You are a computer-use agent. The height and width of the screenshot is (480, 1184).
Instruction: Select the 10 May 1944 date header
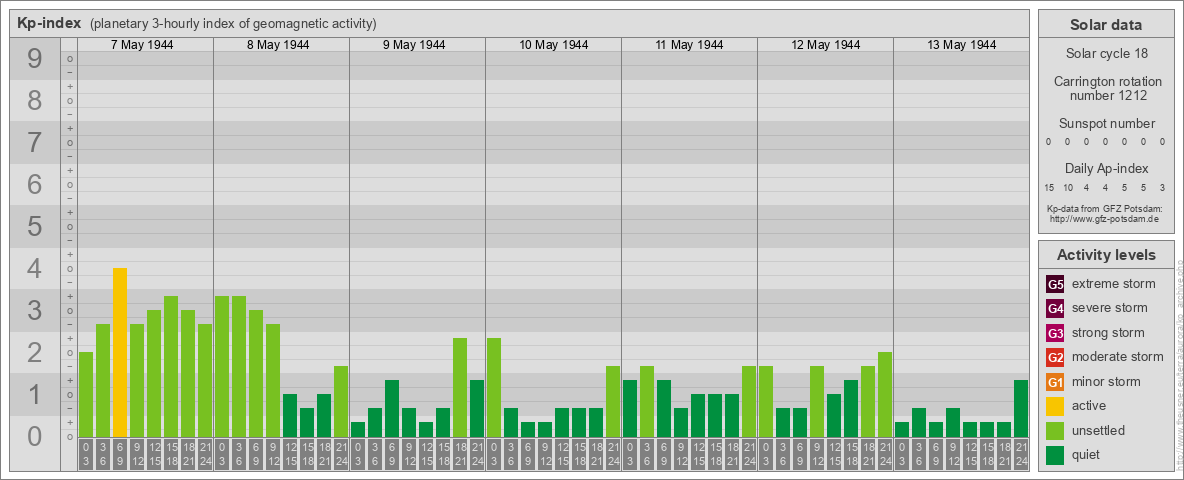pos(553,45)
